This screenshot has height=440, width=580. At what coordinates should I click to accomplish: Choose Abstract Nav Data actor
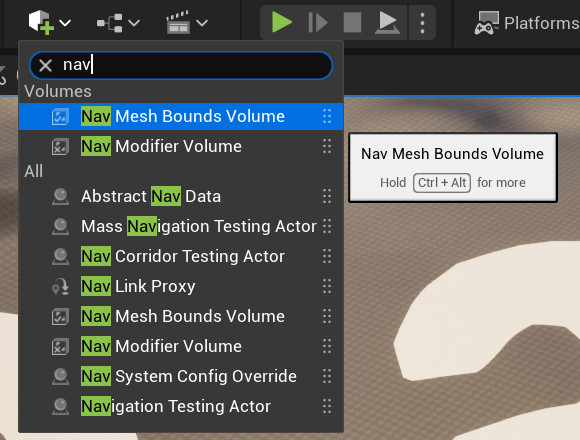pyautogui.click(x=181, y=196)
